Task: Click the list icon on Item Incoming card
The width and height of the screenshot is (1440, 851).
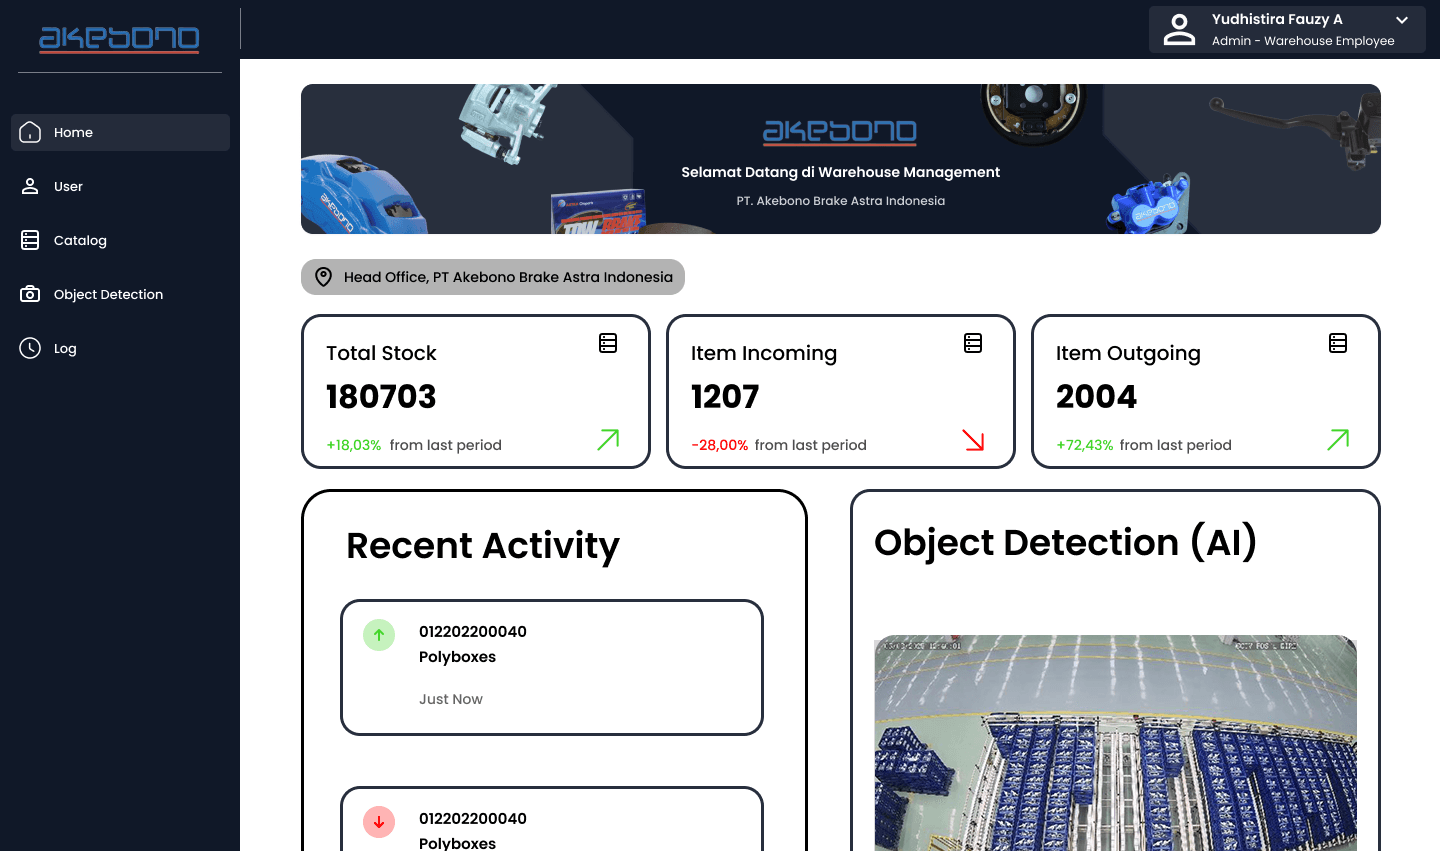Action: (x=973, y=343)
